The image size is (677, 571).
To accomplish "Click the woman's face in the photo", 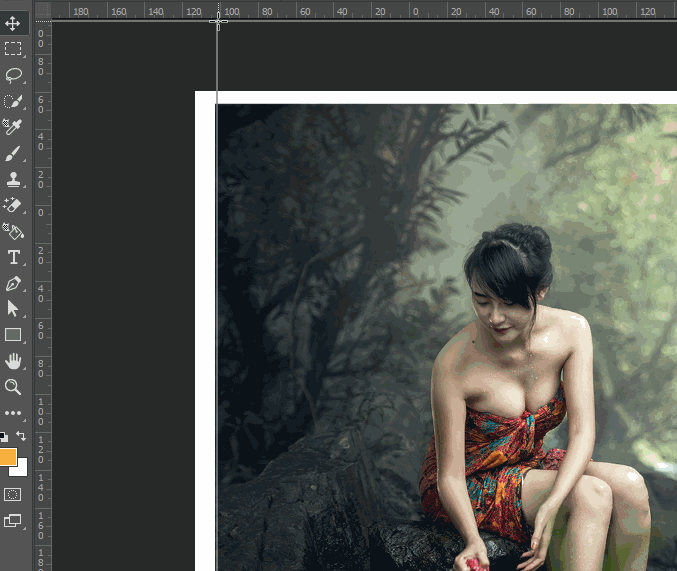I will tap(497, 312).
